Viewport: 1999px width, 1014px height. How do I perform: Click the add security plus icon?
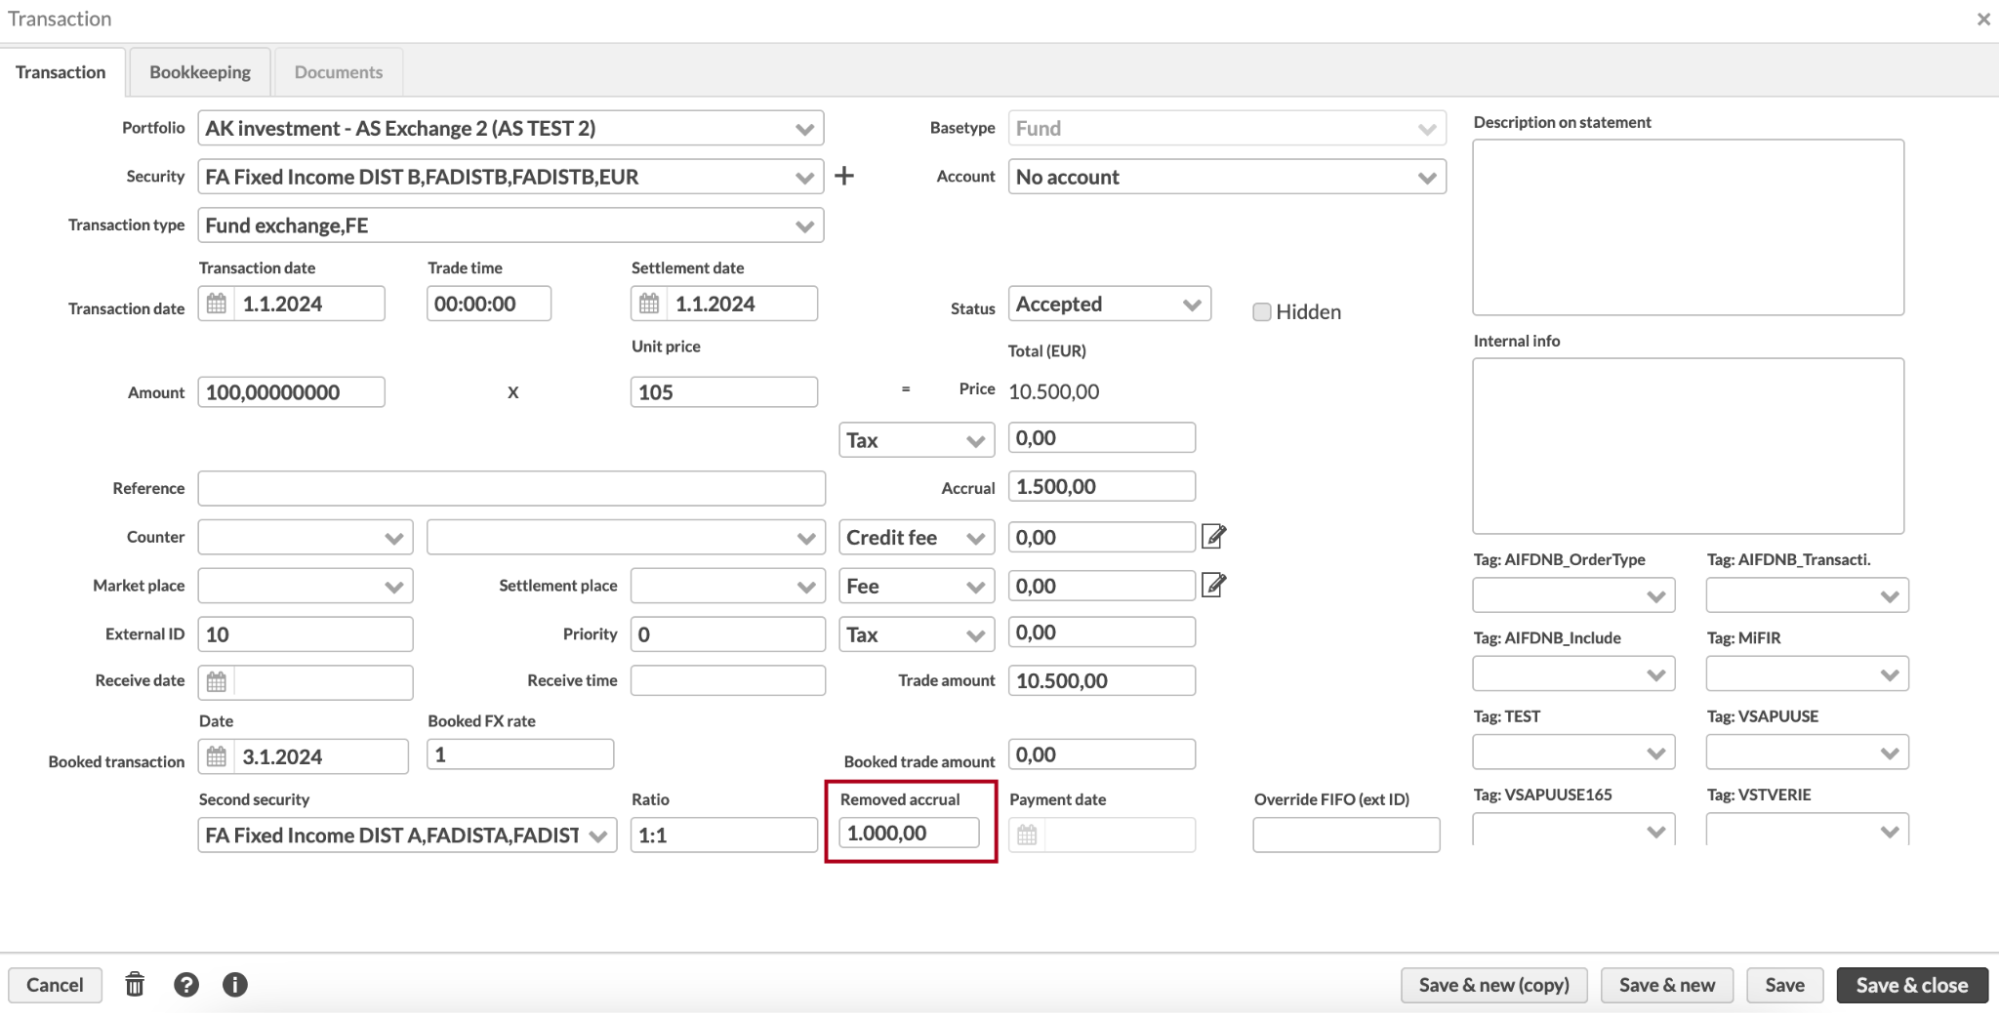[844, 176]
